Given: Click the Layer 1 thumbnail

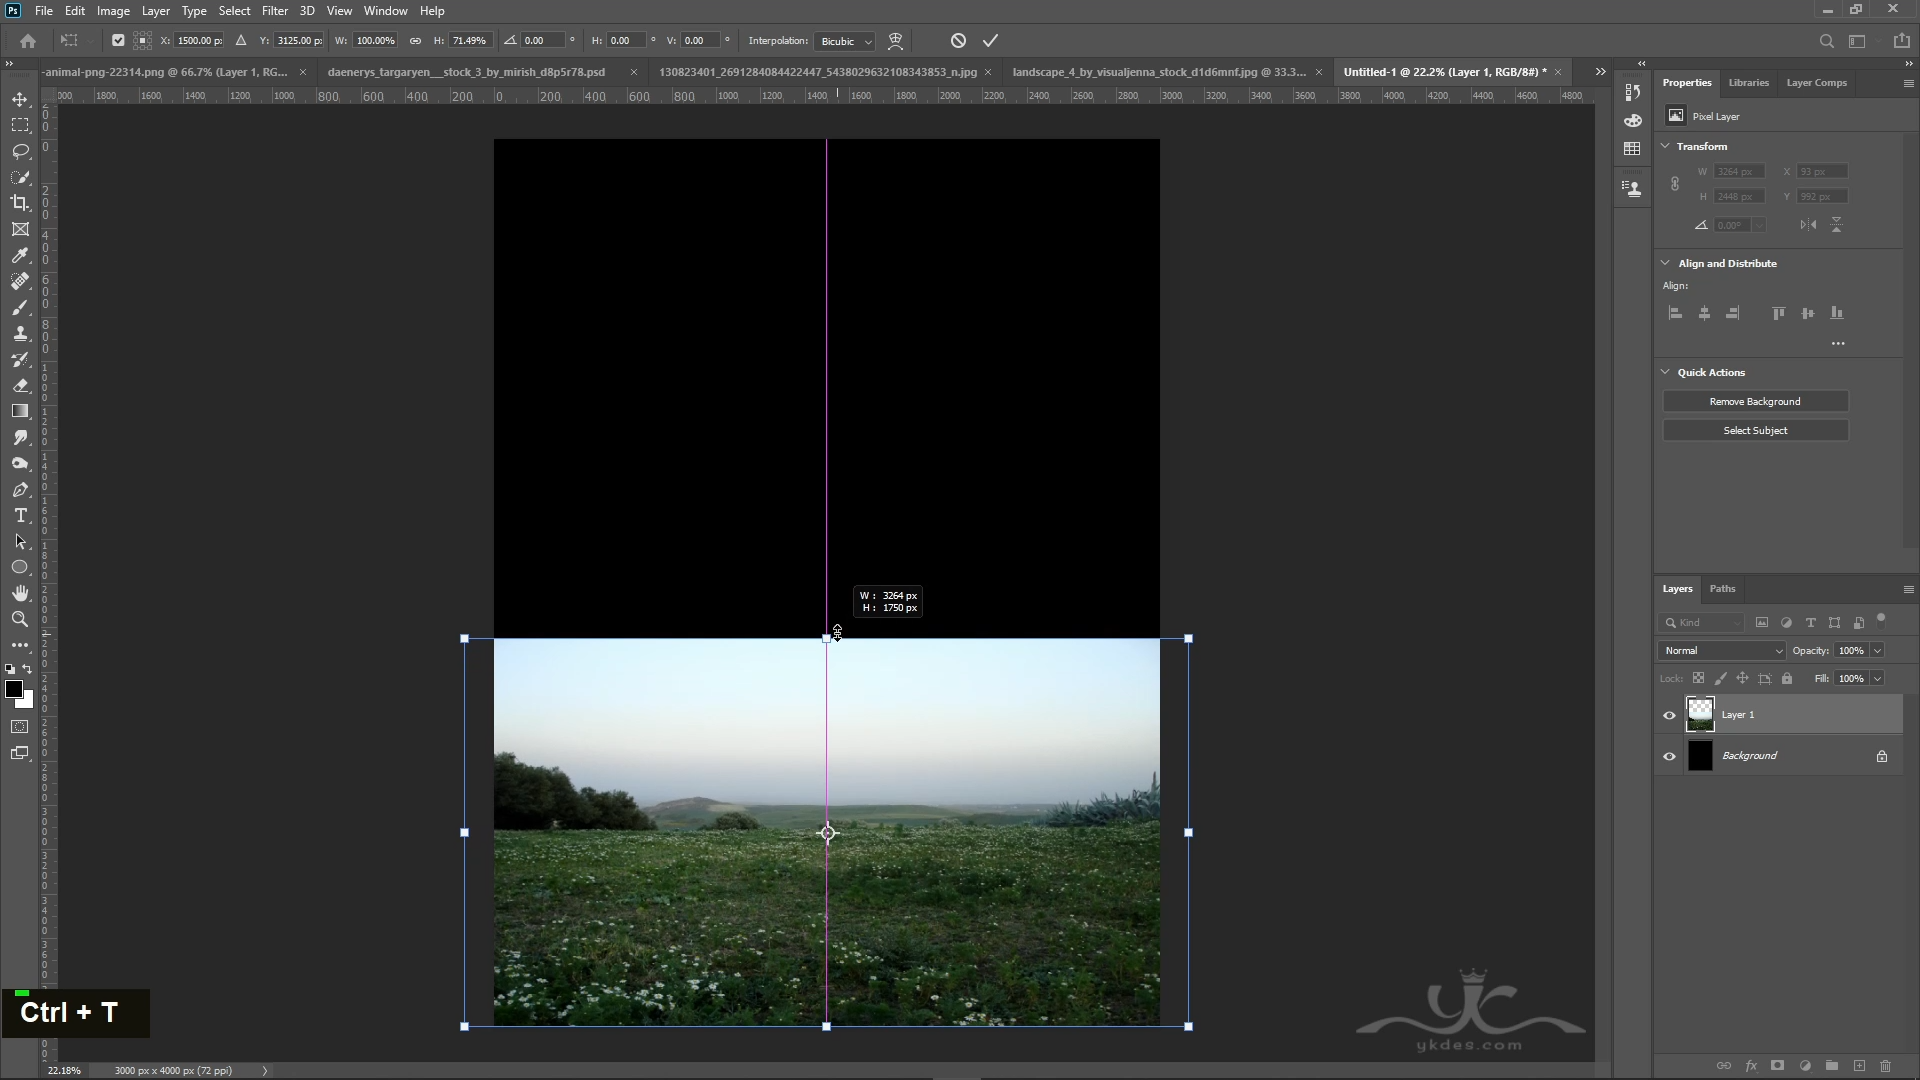Looking at the screenshot, I should click(1700, 715).
